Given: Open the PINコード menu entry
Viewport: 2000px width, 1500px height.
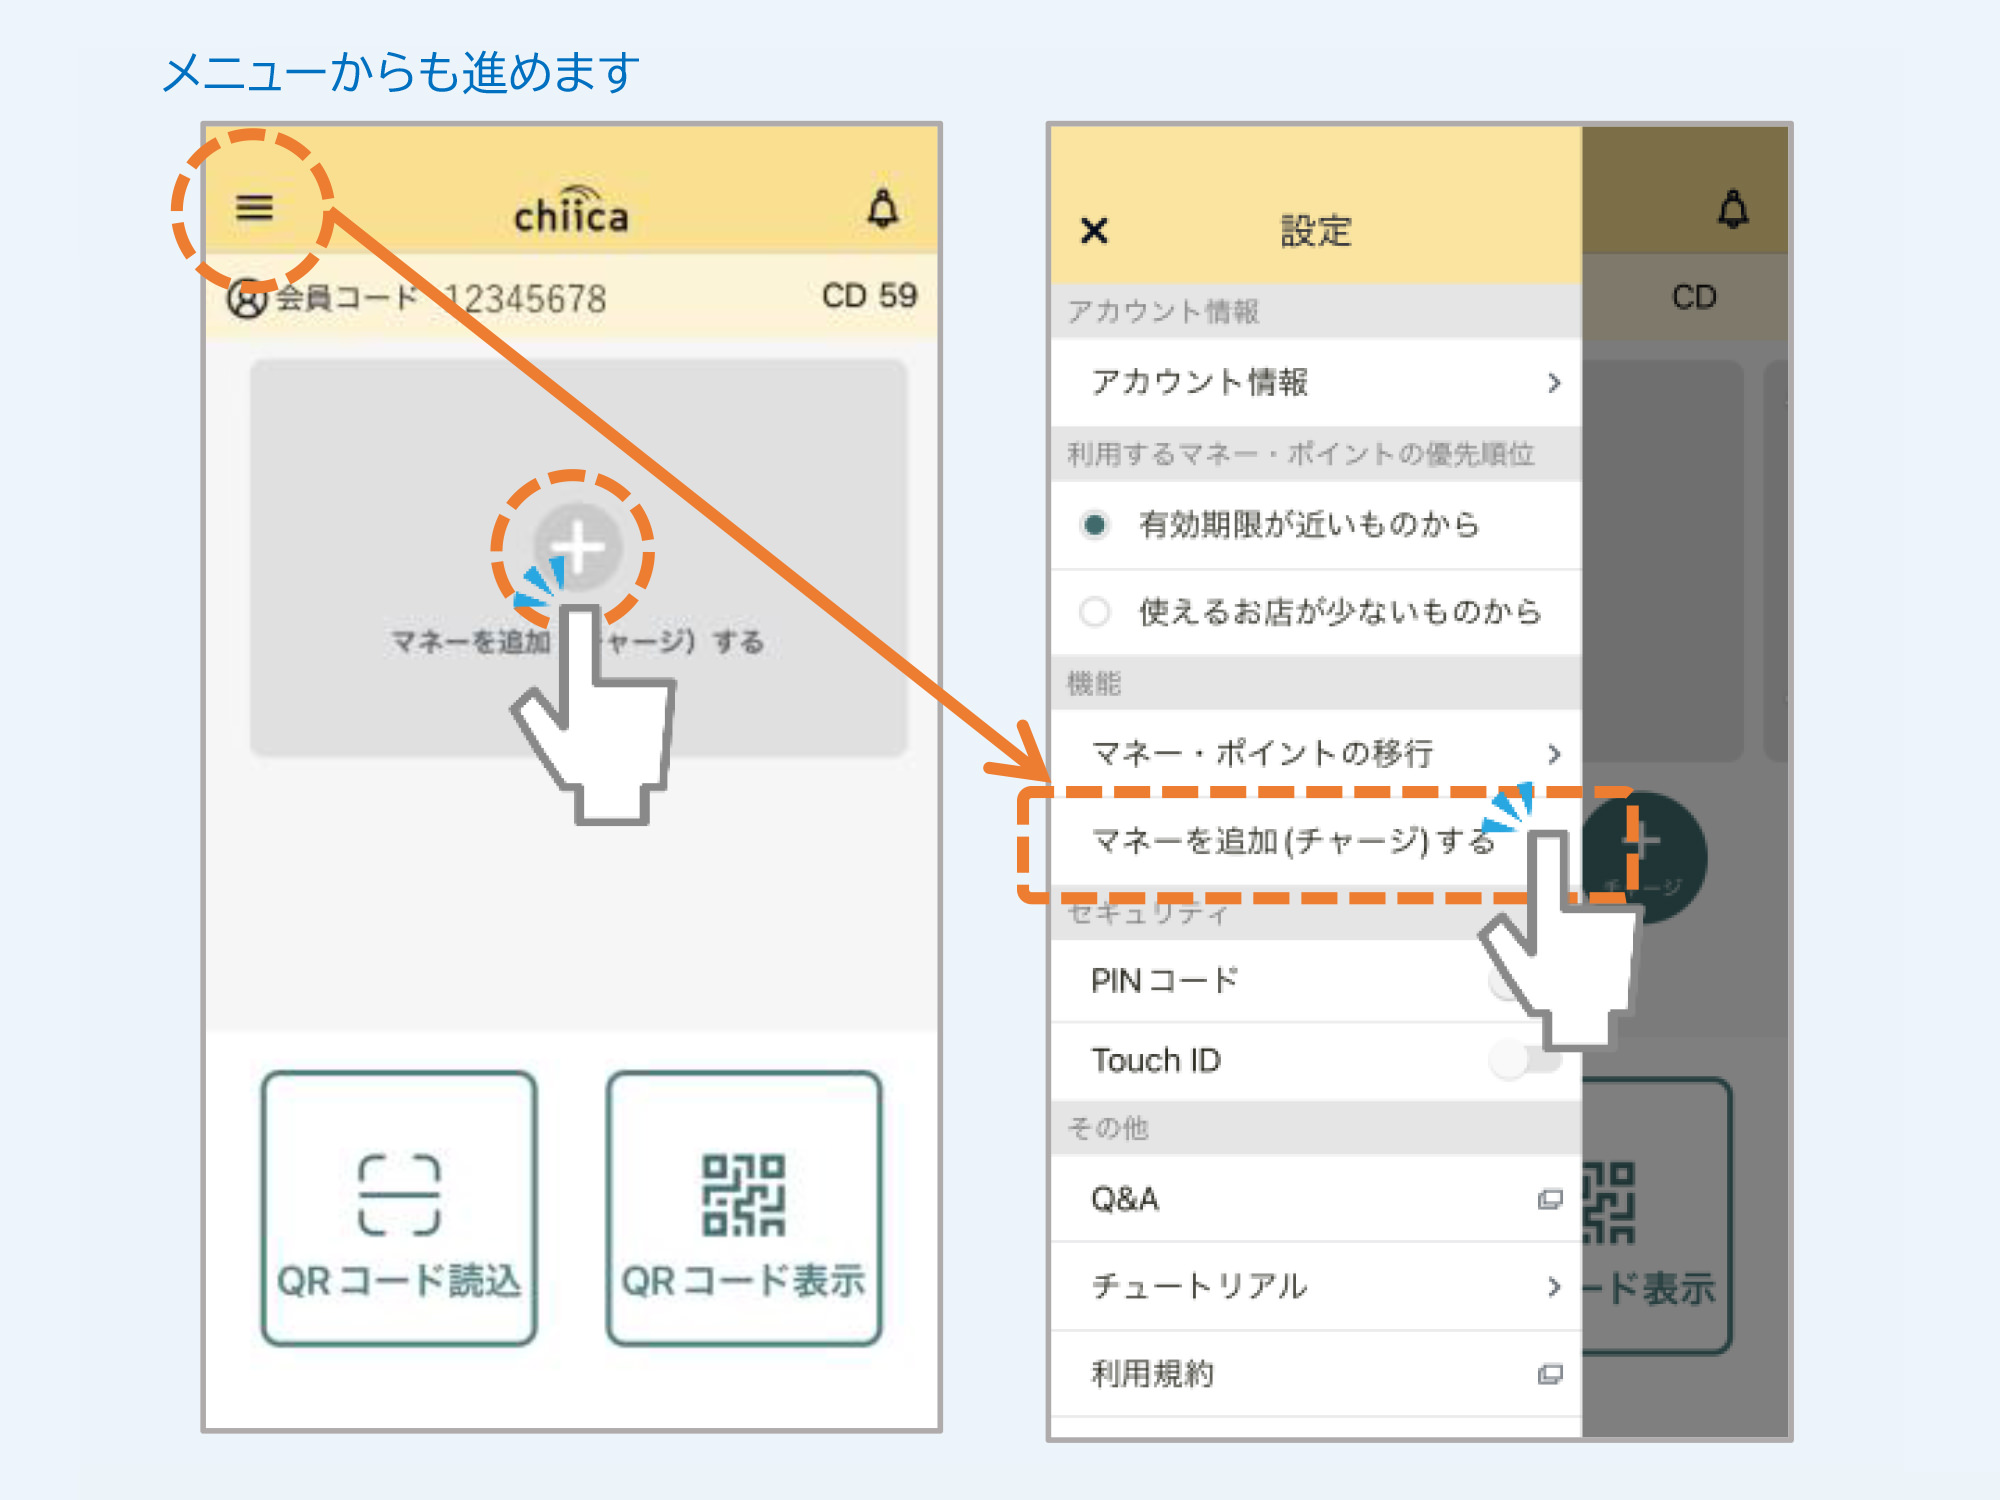Looking at the screenshot, I should (1165, 981).
